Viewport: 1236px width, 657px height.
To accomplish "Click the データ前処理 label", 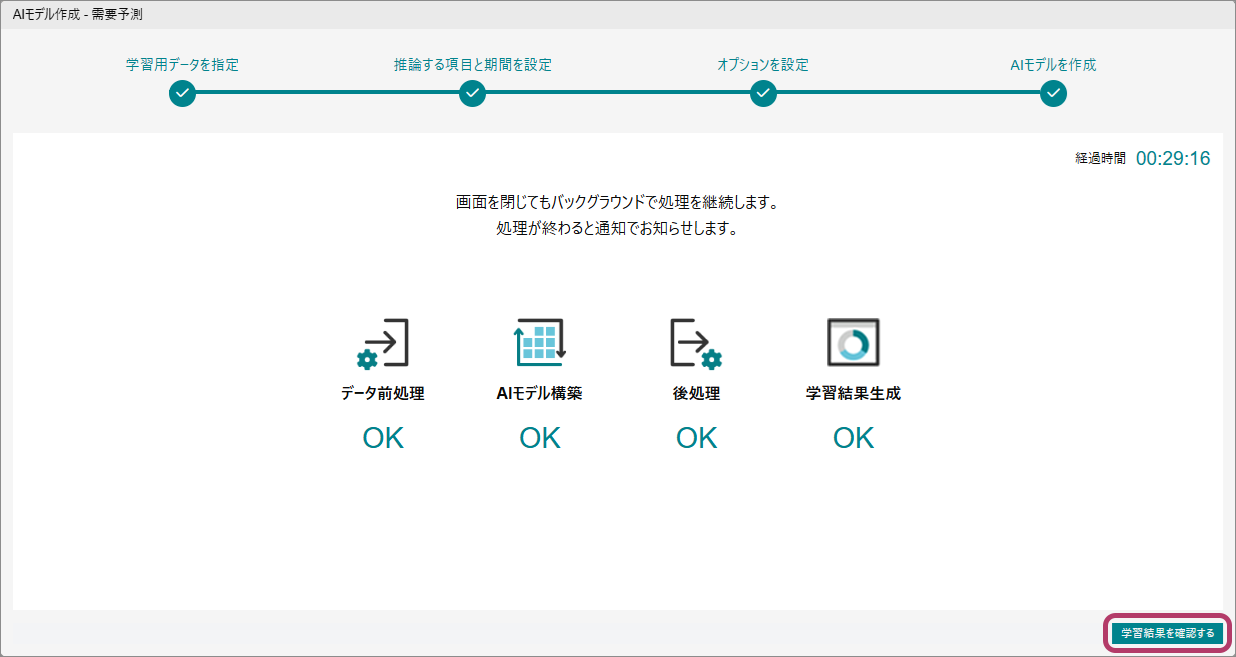I will [x=383, y=394].
